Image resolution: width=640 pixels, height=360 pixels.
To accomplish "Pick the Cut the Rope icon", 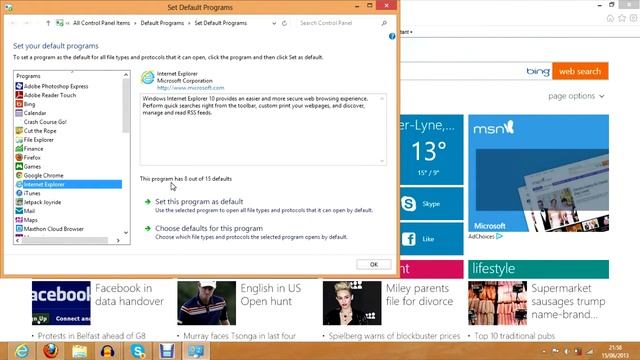I will coord(19,131).
